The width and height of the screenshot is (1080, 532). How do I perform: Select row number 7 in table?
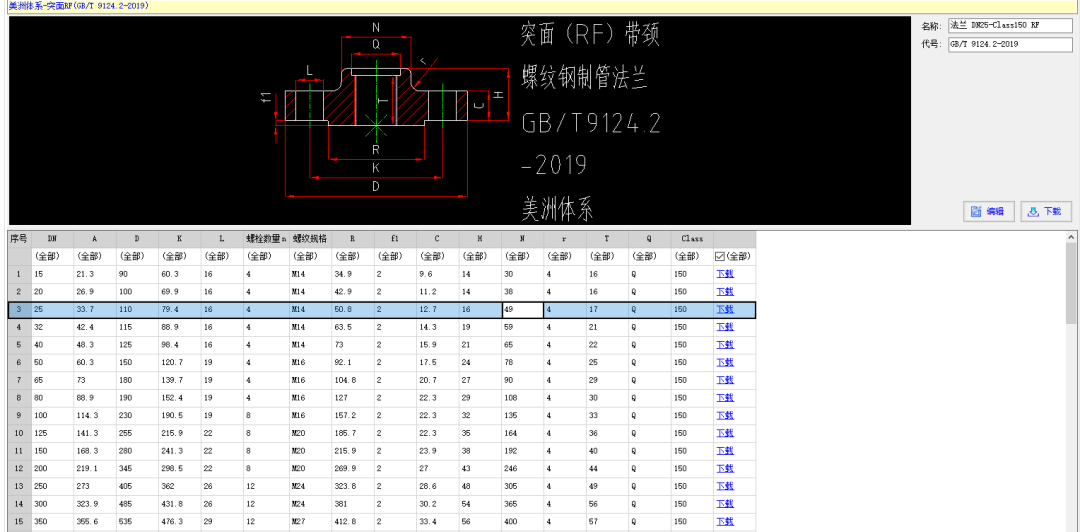click(19, 380)
